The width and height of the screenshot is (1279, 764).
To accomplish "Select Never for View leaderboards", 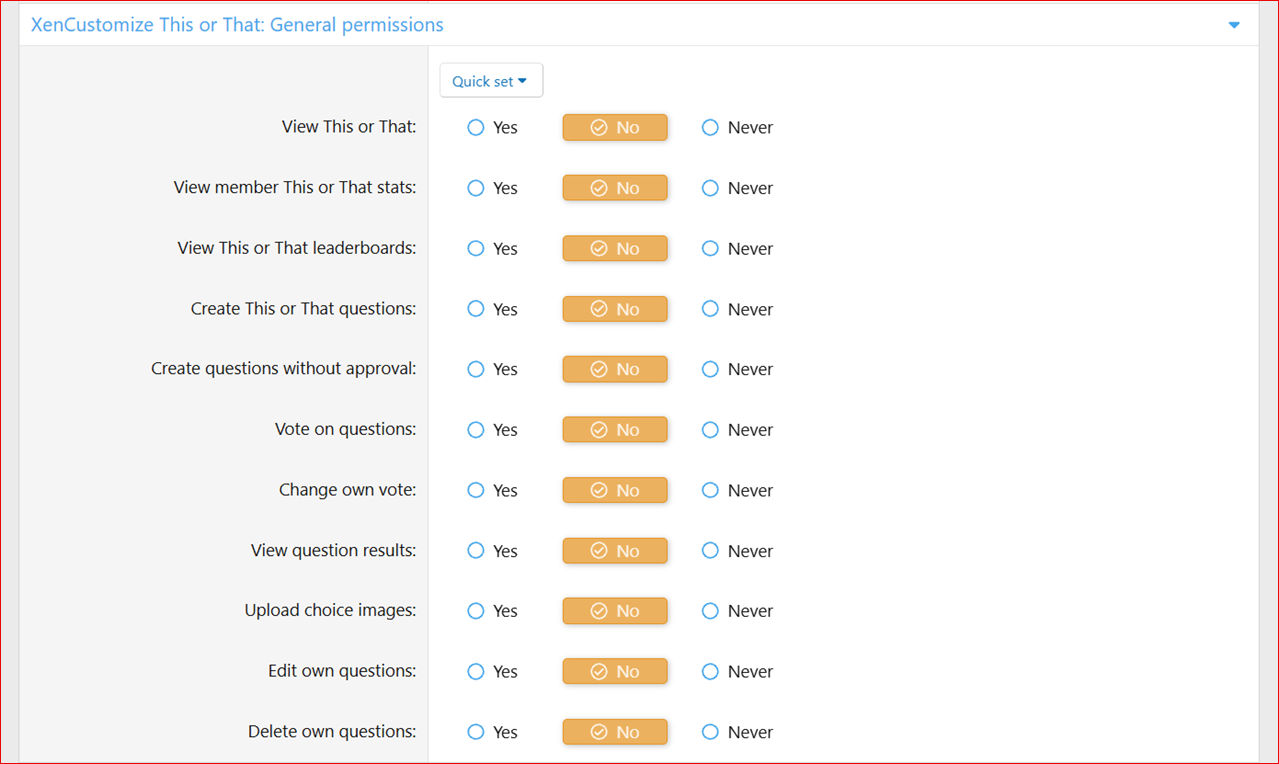I will click(x=737, y=249).
